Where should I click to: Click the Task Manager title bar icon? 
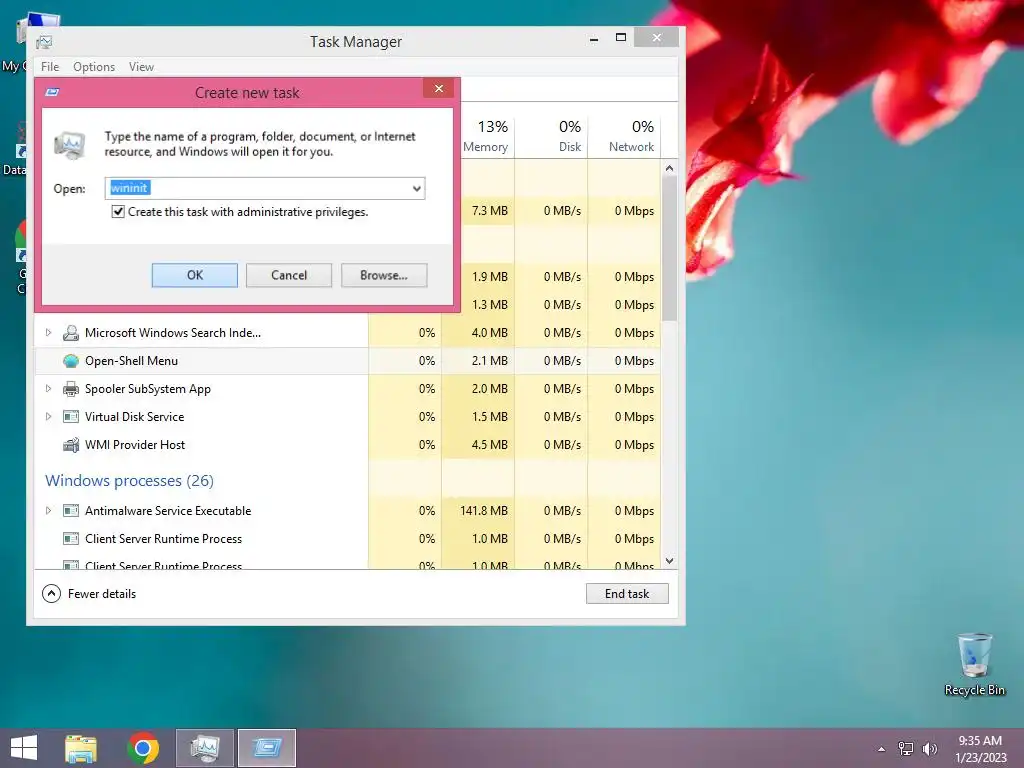coord(44,42)
